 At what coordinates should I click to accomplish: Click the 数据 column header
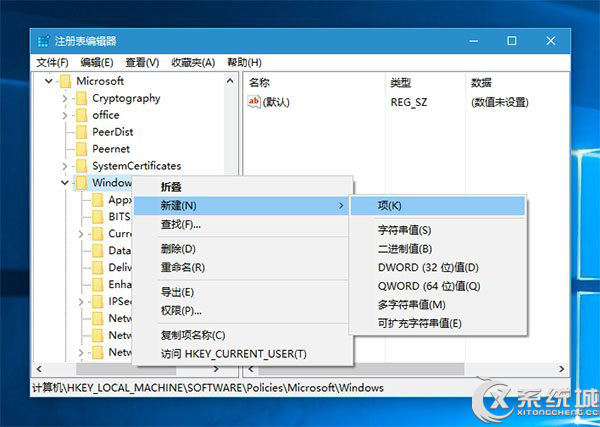coord(517,82)
